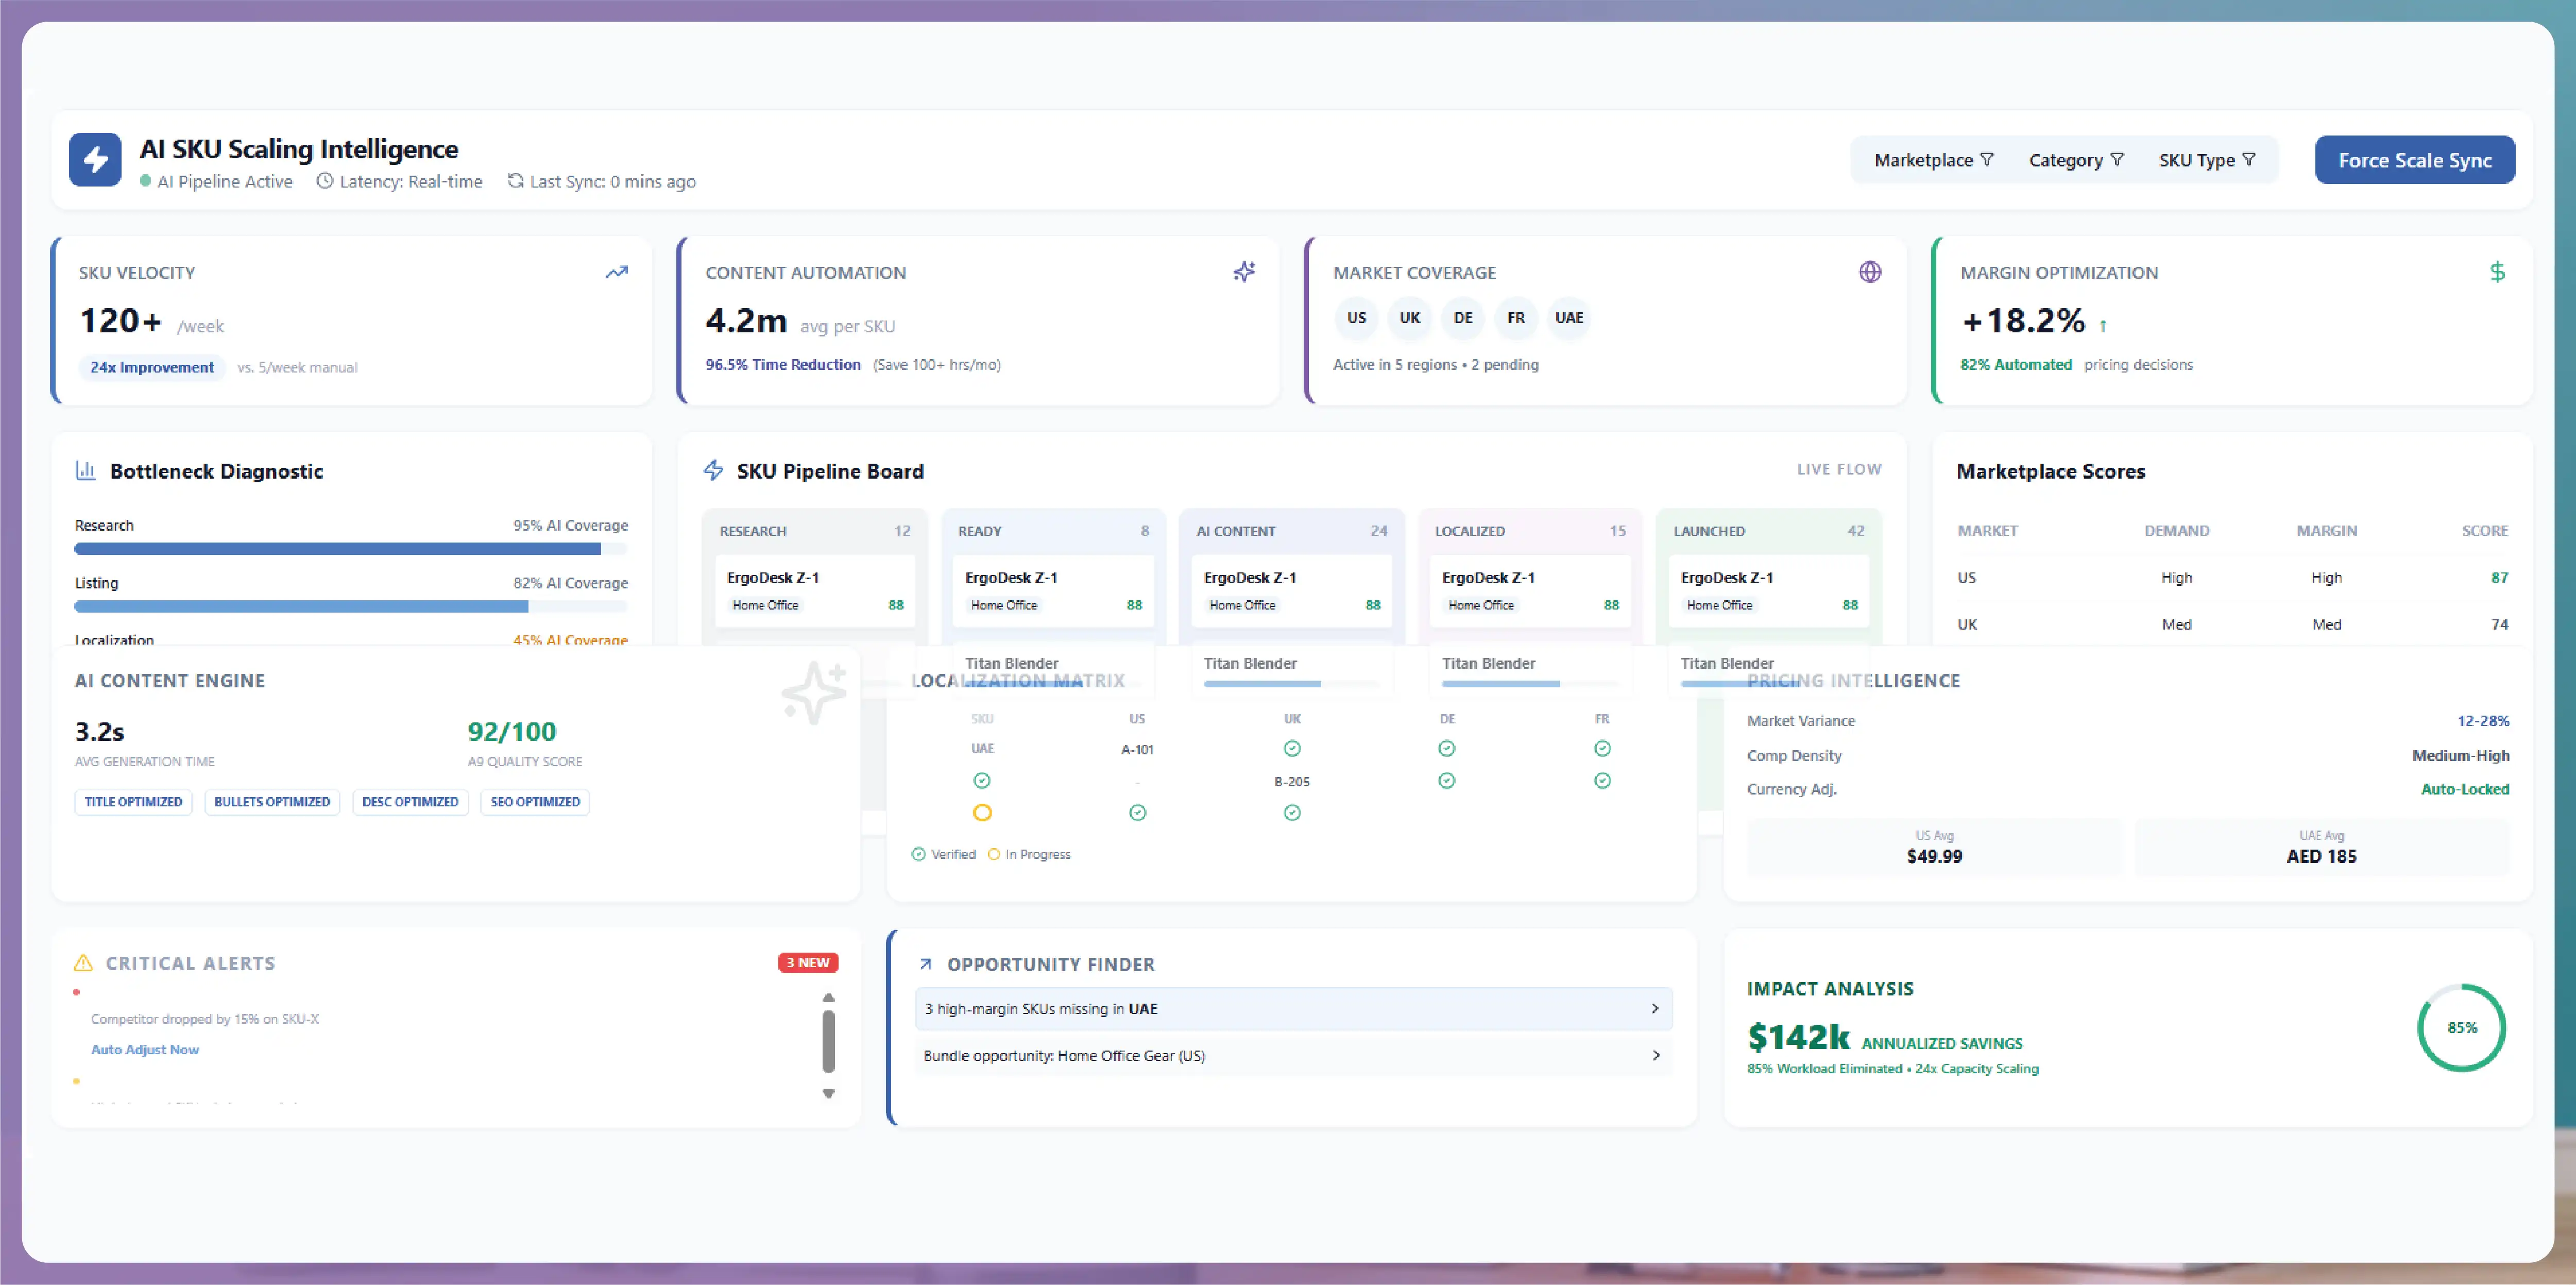Click the Critical Alerts warning triangle icon
The image size is (2576, 1285).
tap(83, 963)
